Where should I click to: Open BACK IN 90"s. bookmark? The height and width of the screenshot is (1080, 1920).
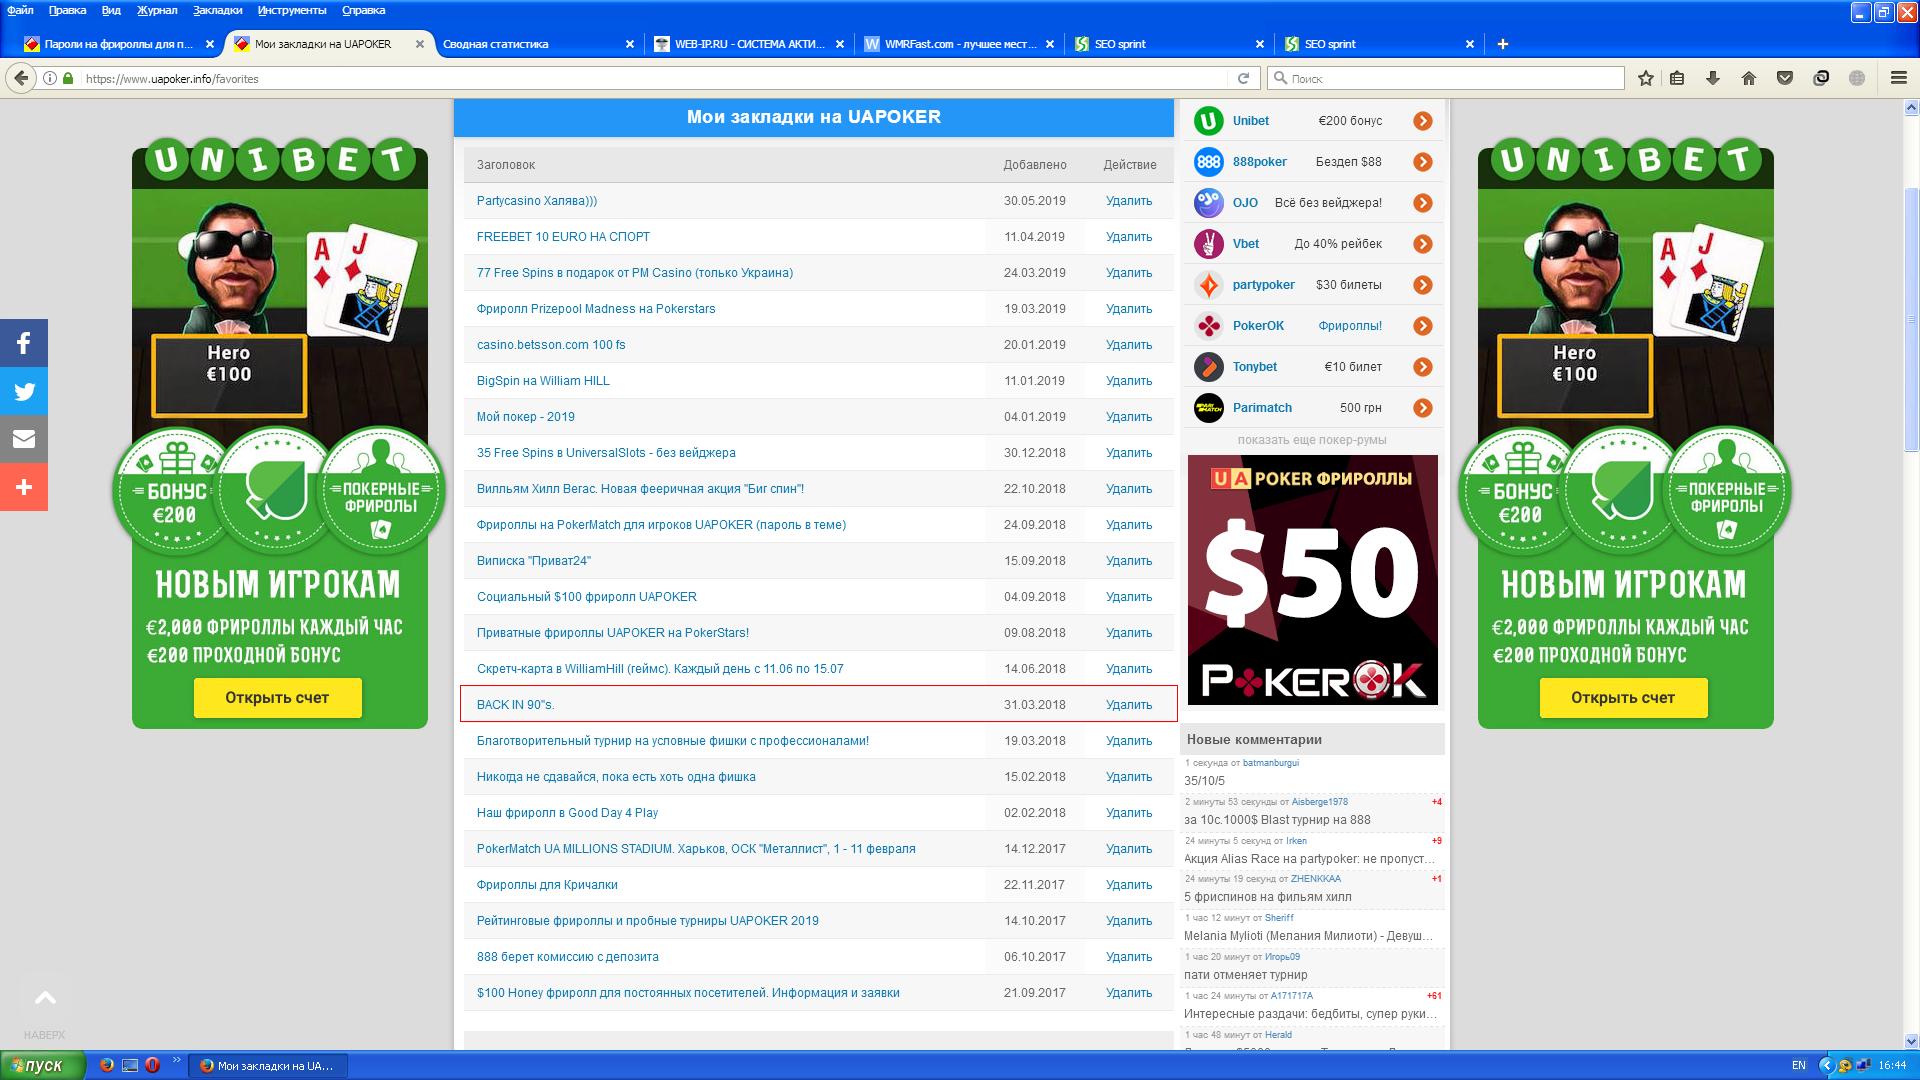coord(515,705)
